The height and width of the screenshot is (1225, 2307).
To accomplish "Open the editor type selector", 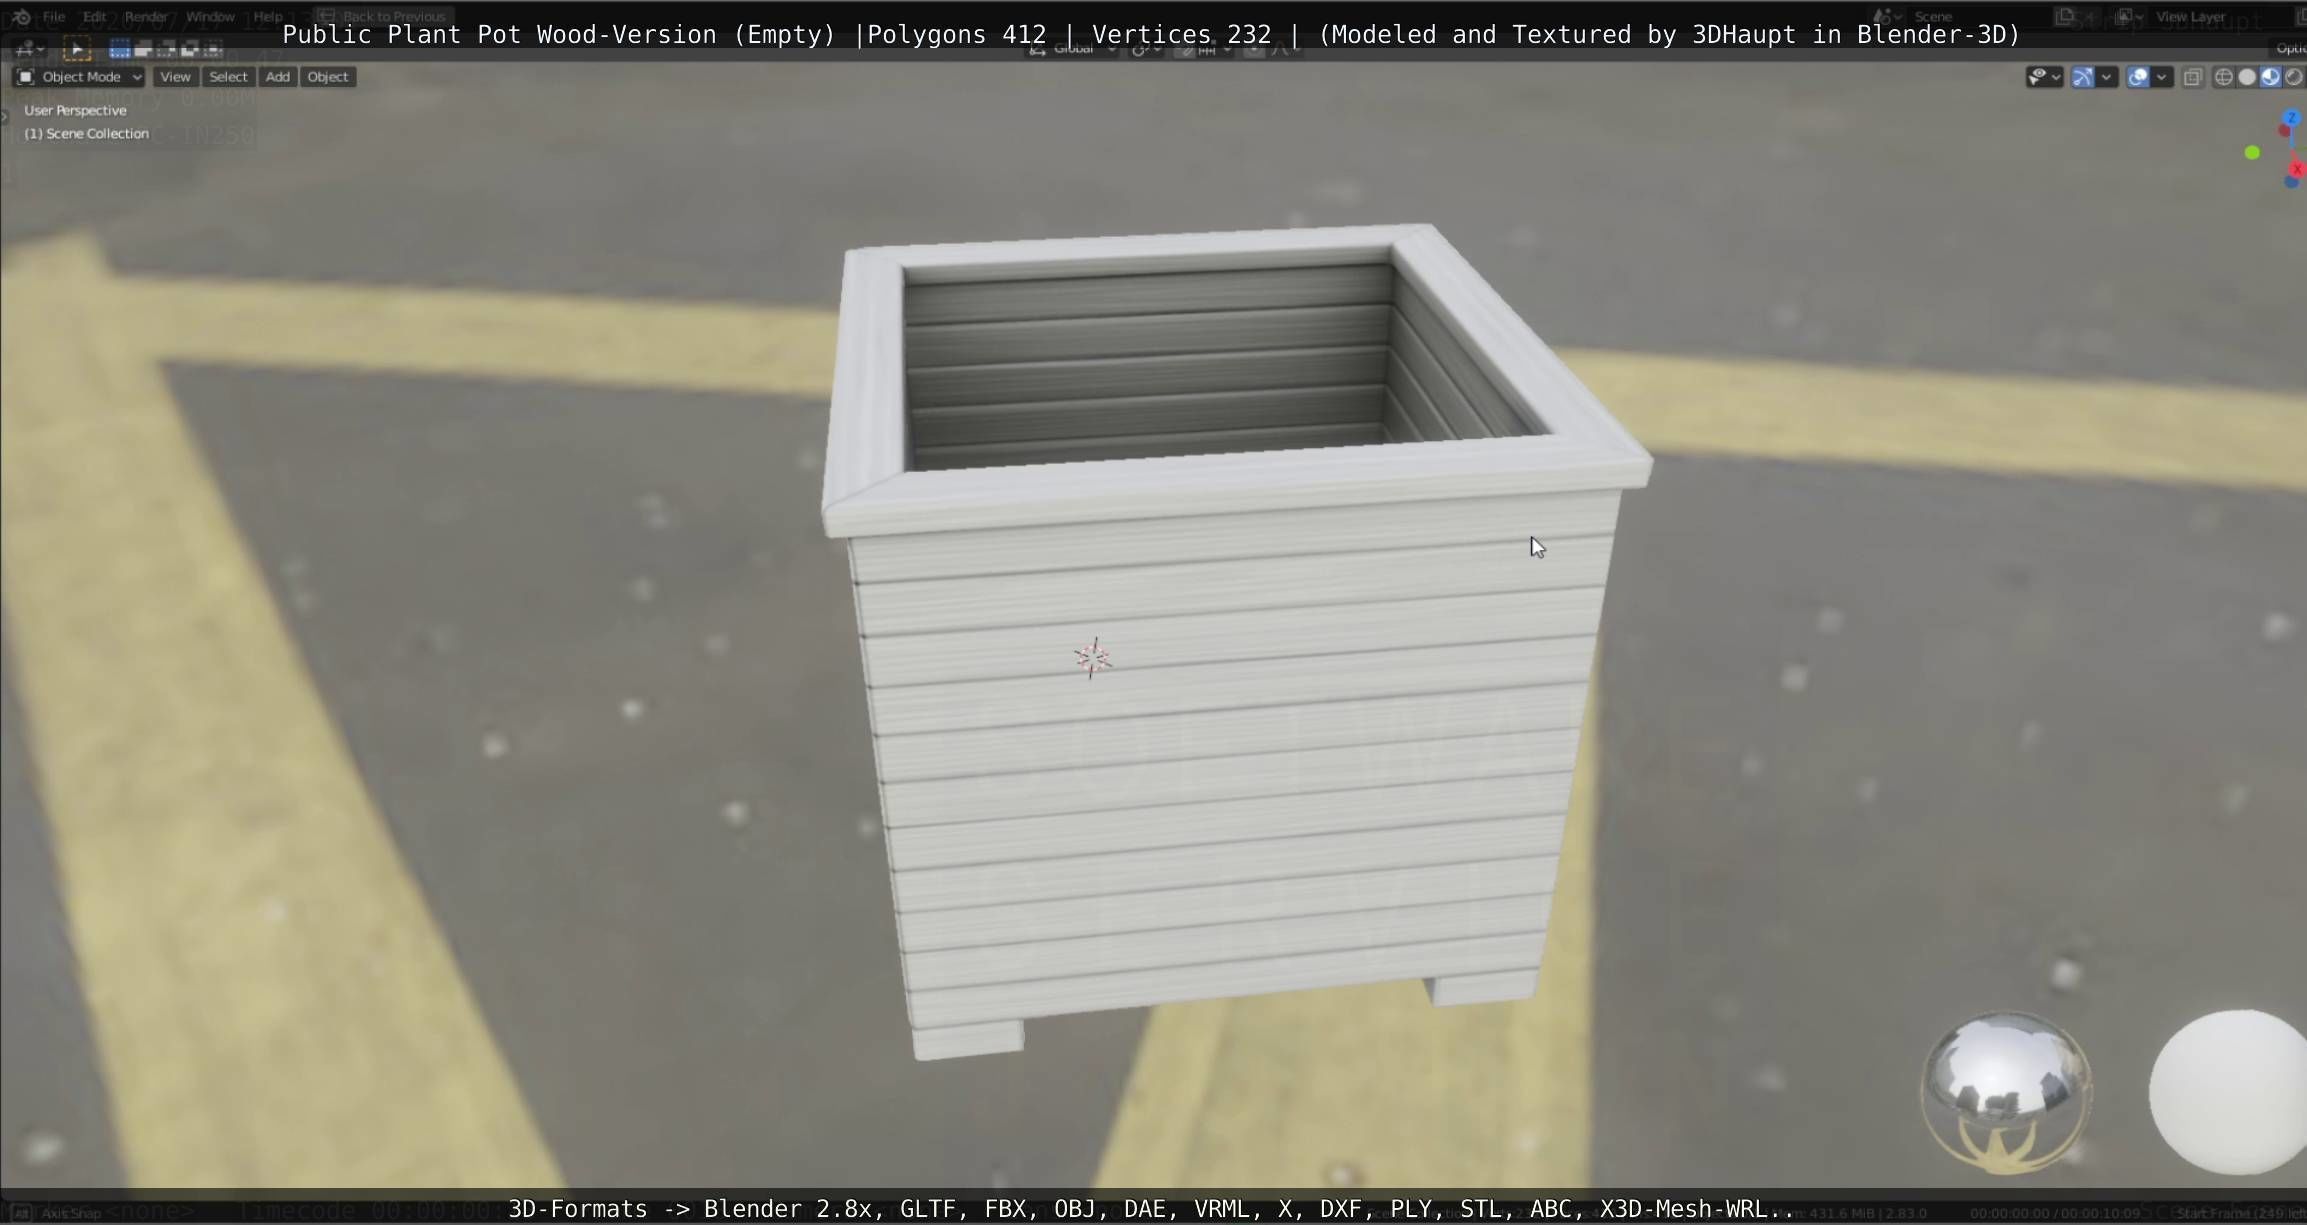I will point(29,48).
